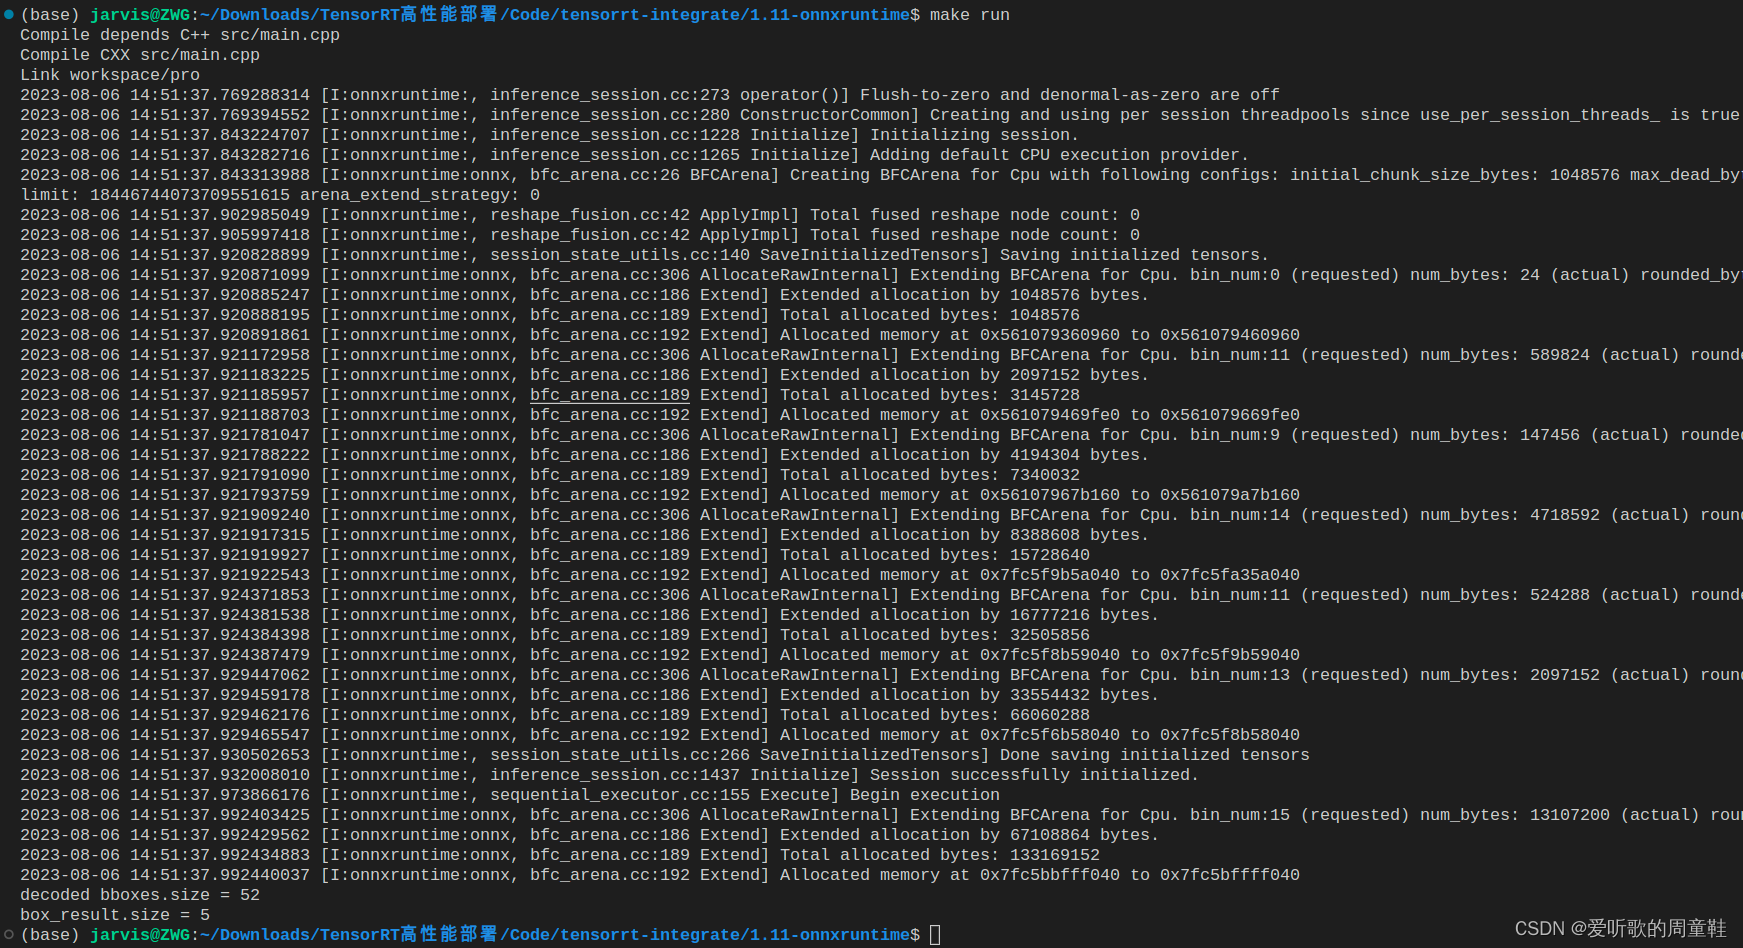Click 'Total allocated bytes: 1048576' text
1743x948 pixels.
930,315
